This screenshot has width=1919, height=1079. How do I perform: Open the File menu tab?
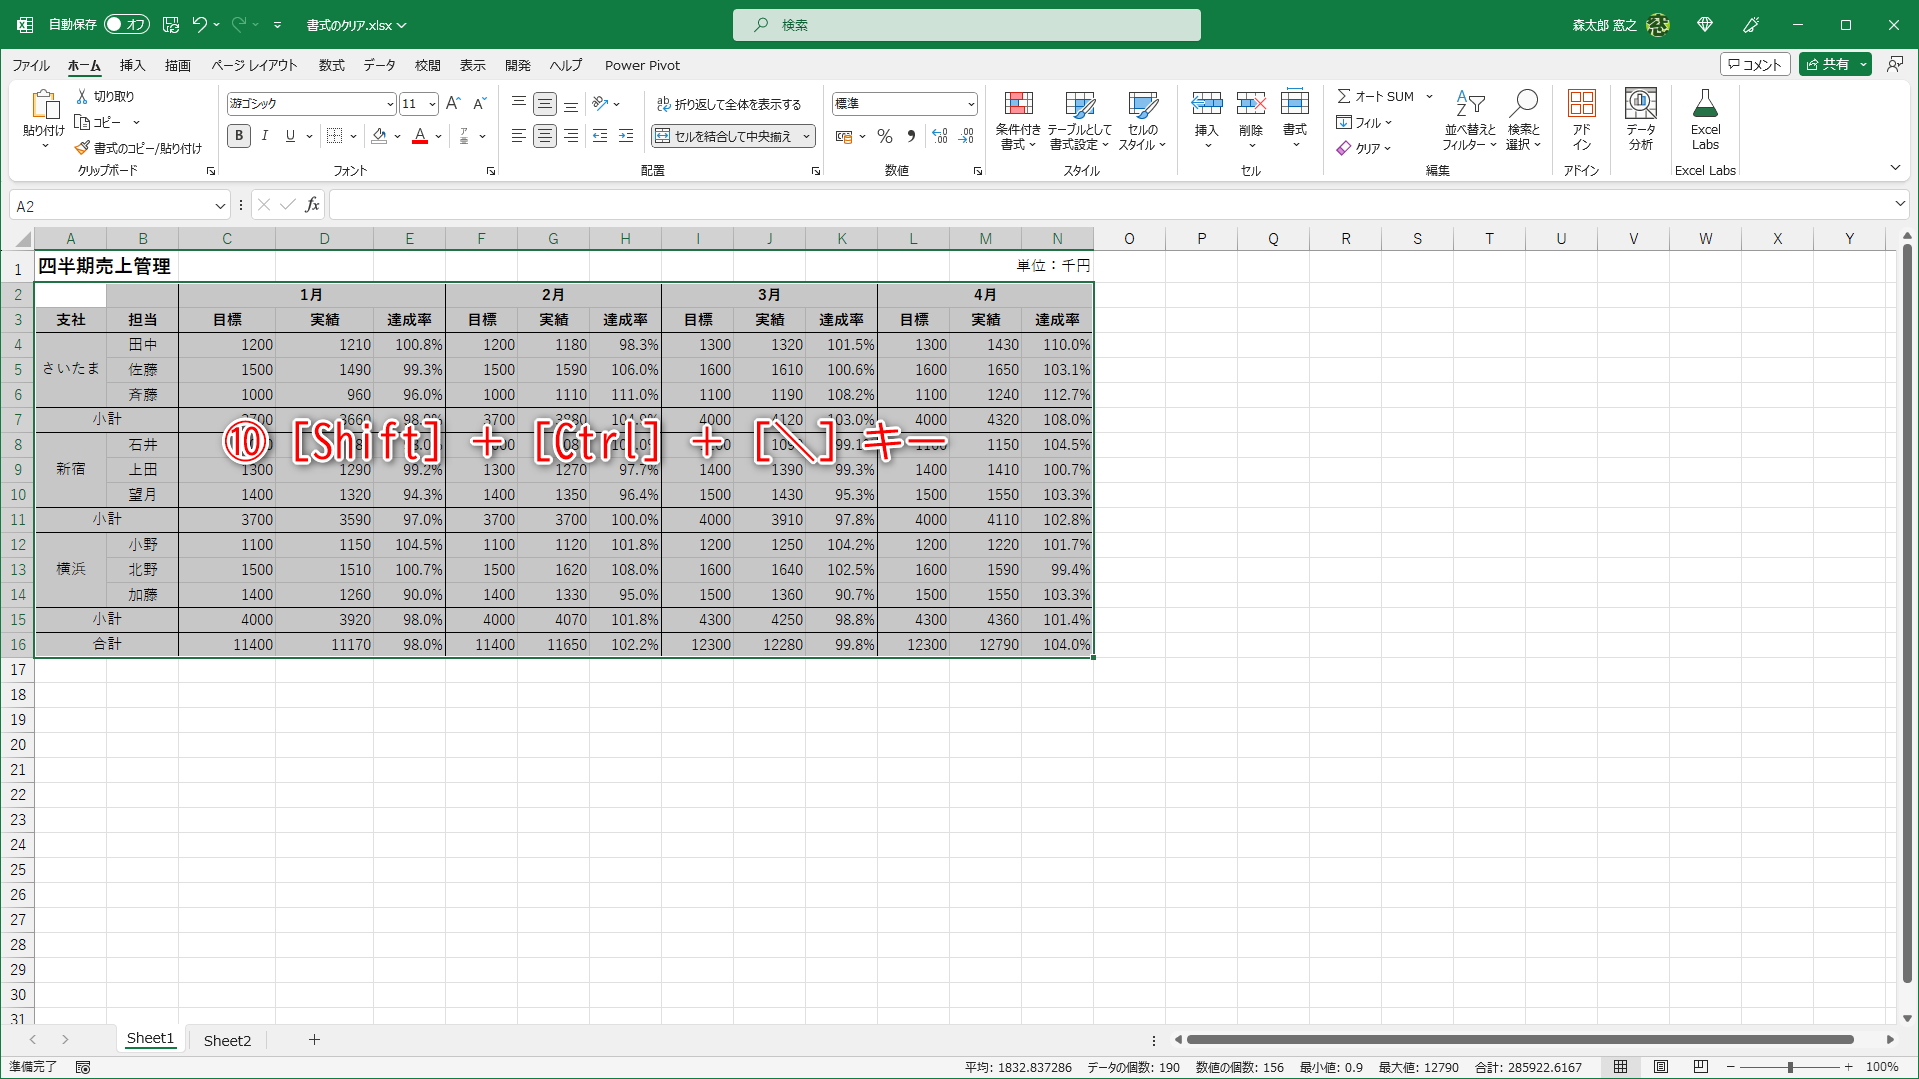(x=31, y=65)
